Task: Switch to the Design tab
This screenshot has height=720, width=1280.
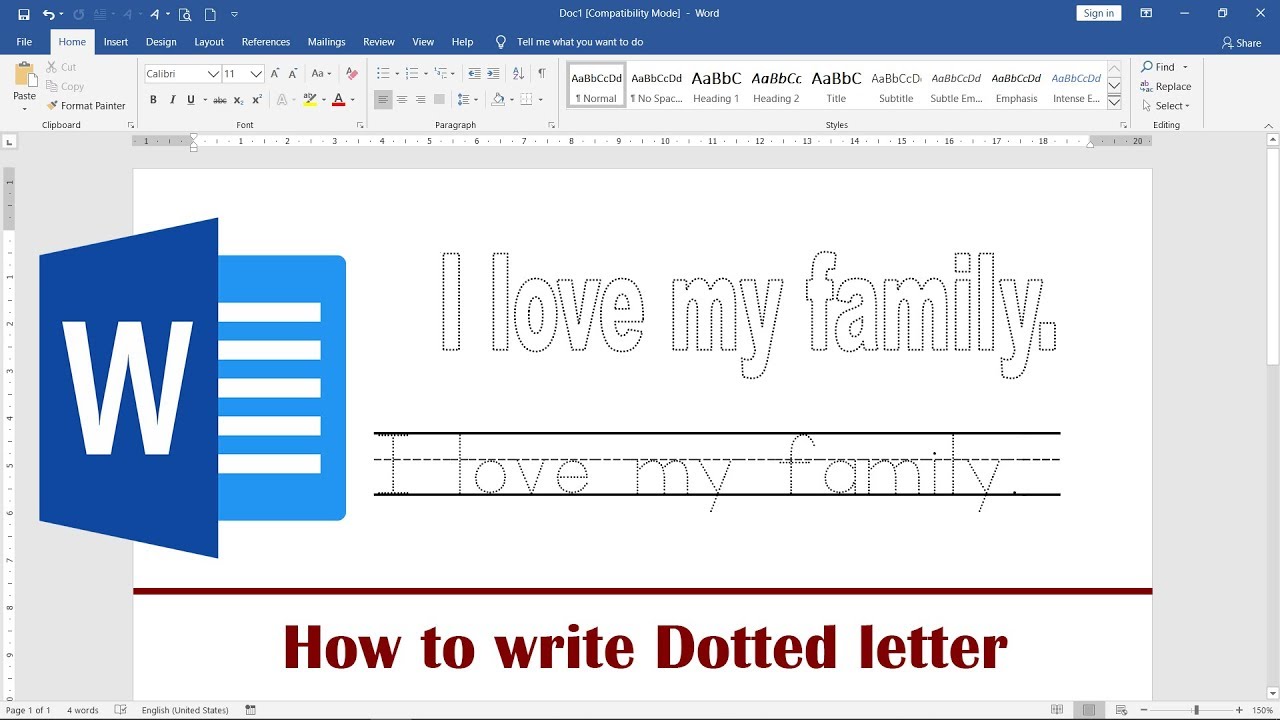Action: [x=161, y=42]
